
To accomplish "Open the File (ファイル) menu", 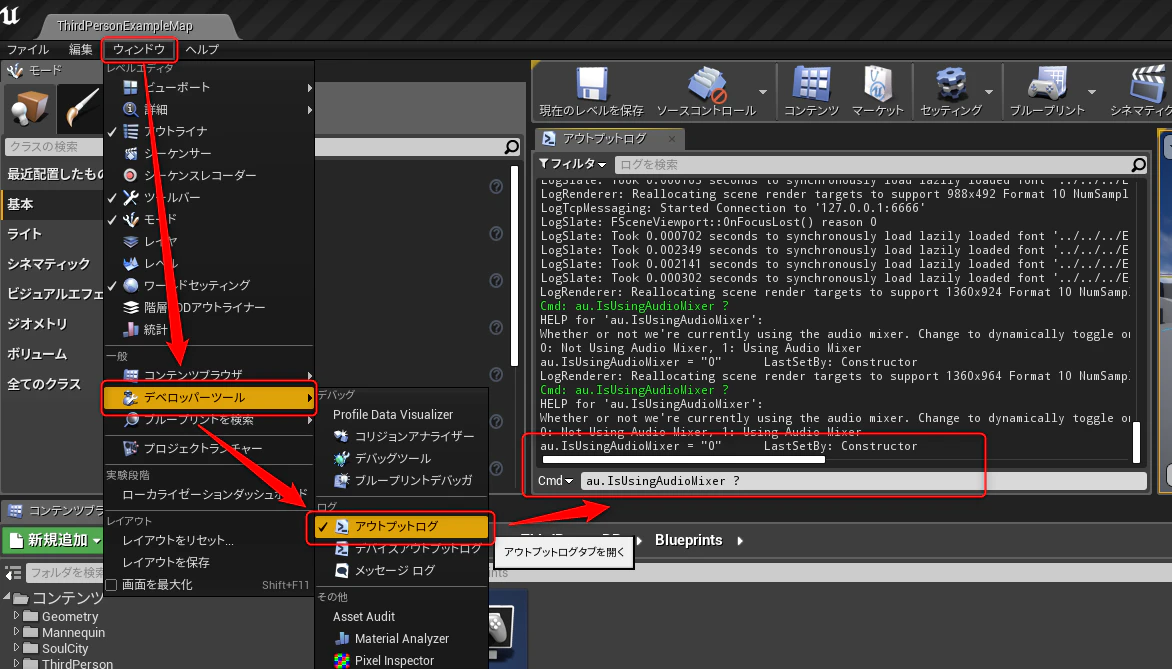I will pos(28,49).
